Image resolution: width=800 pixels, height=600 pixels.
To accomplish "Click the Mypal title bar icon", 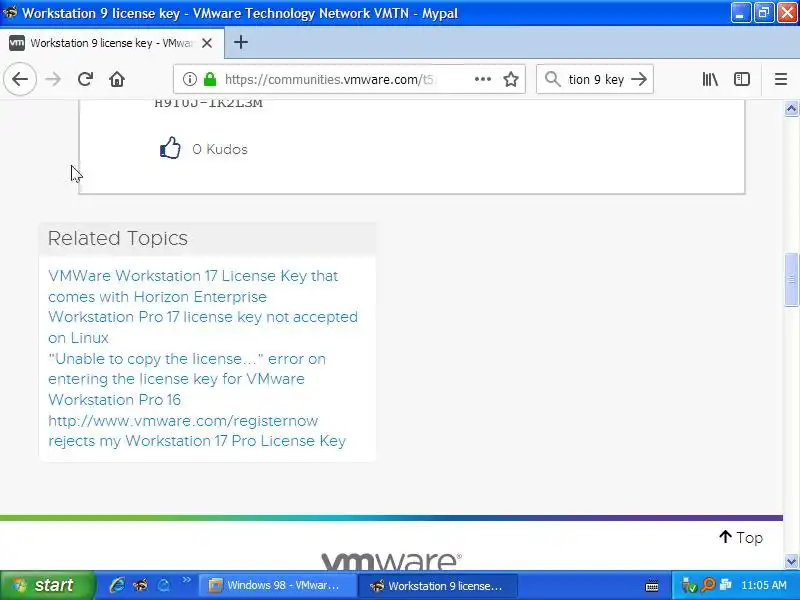I will (10, 12).
